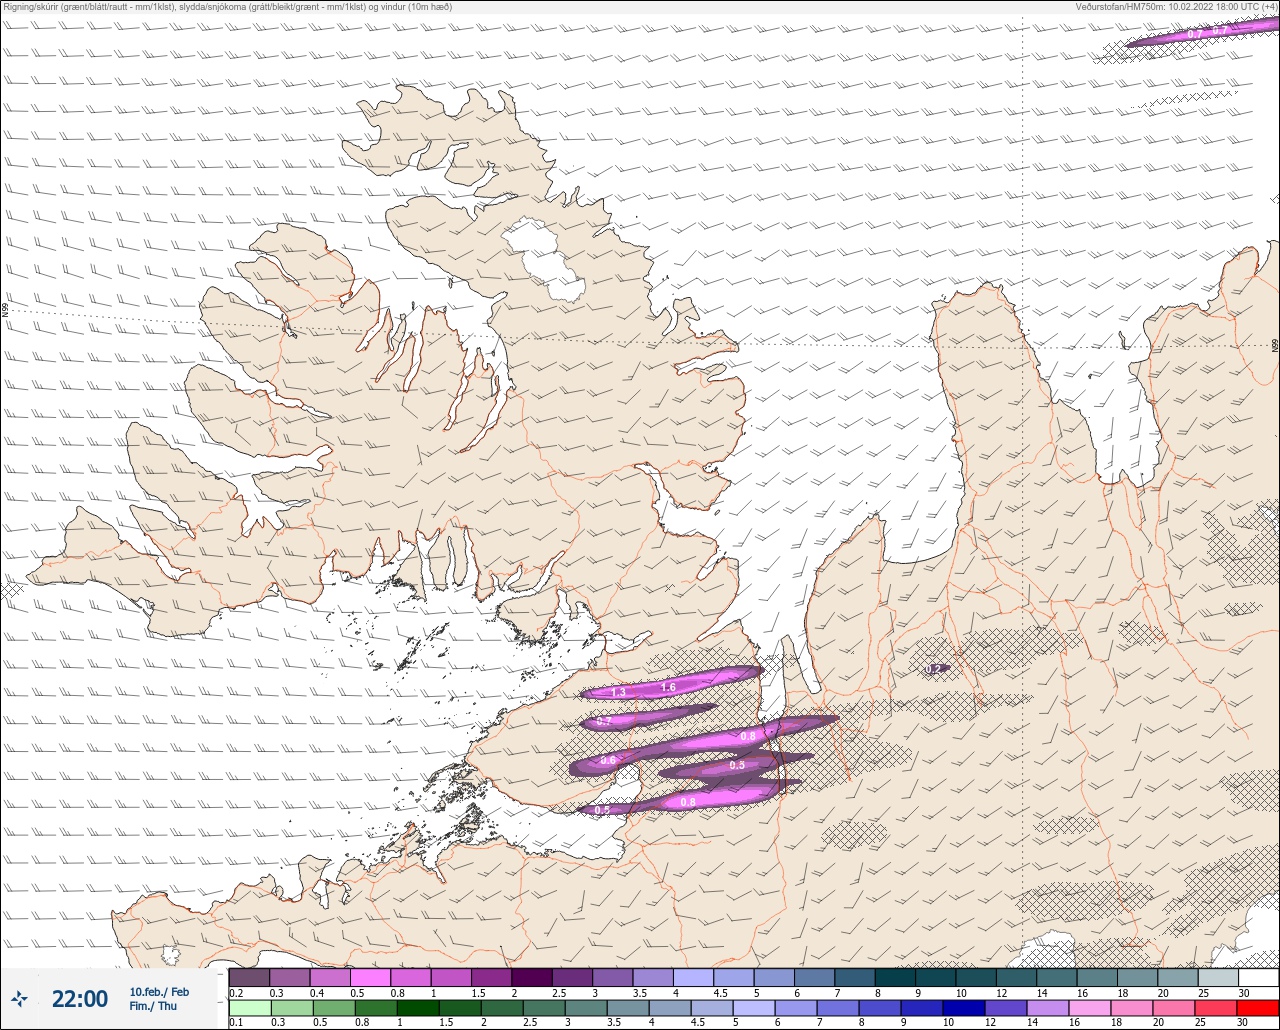Screen dimensions: 1280x1030
Task: Select the 18 pink swatch in lower legend
Action: [1132, 1008]
